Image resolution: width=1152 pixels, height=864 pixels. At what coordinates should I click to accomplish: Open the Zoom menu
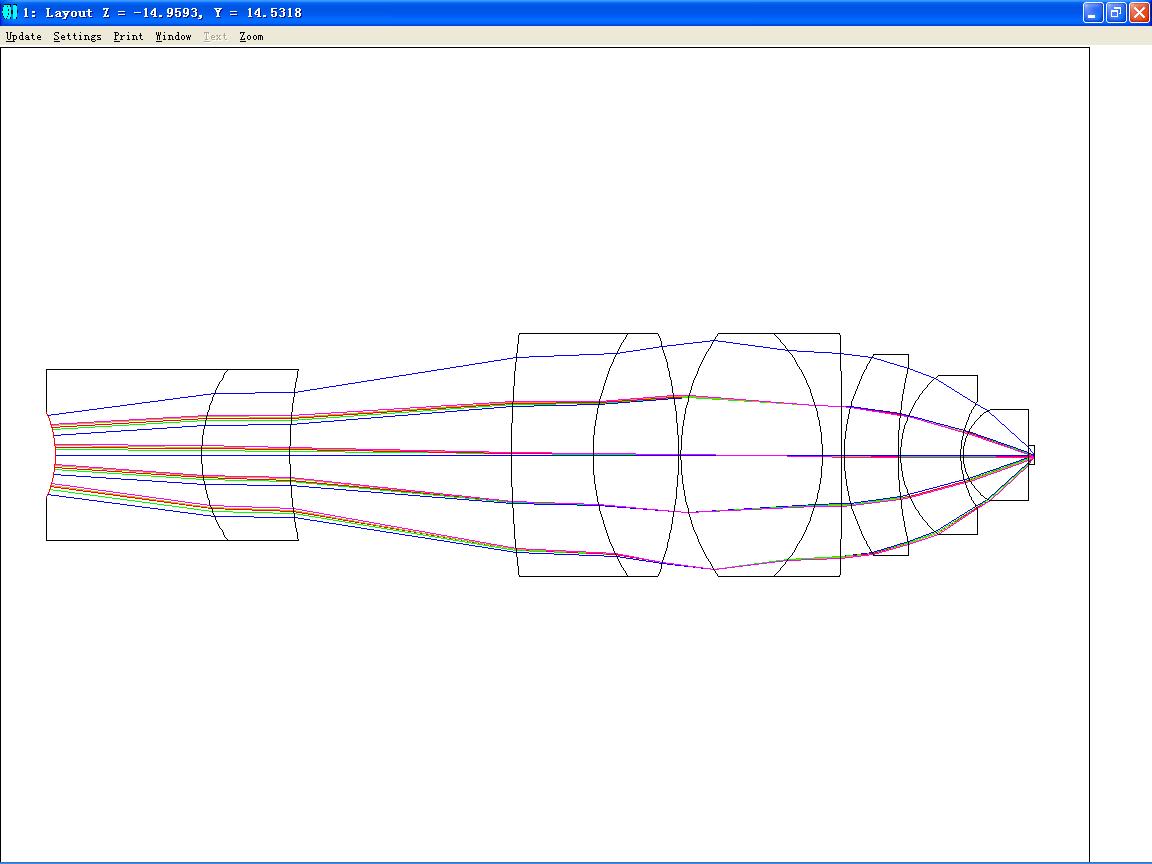(x=251, y=36)
